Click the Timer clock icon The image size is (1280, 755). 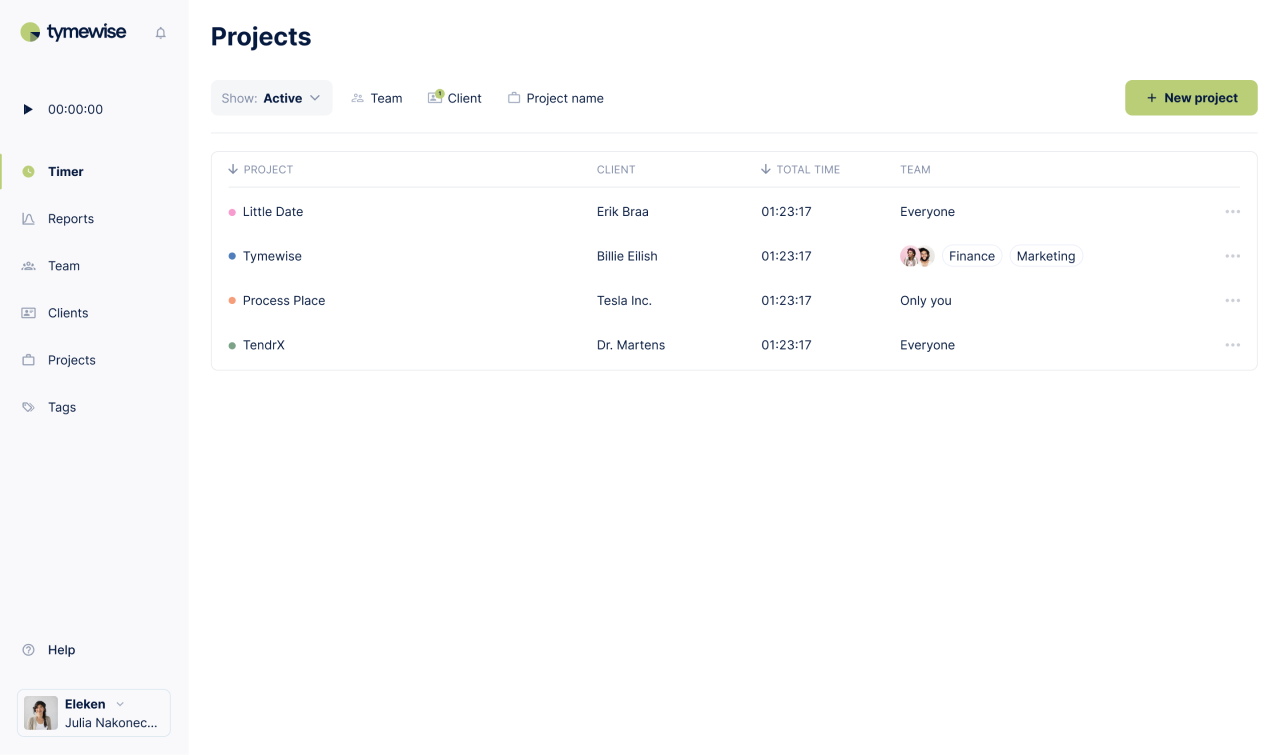click(x=28, y=172)
